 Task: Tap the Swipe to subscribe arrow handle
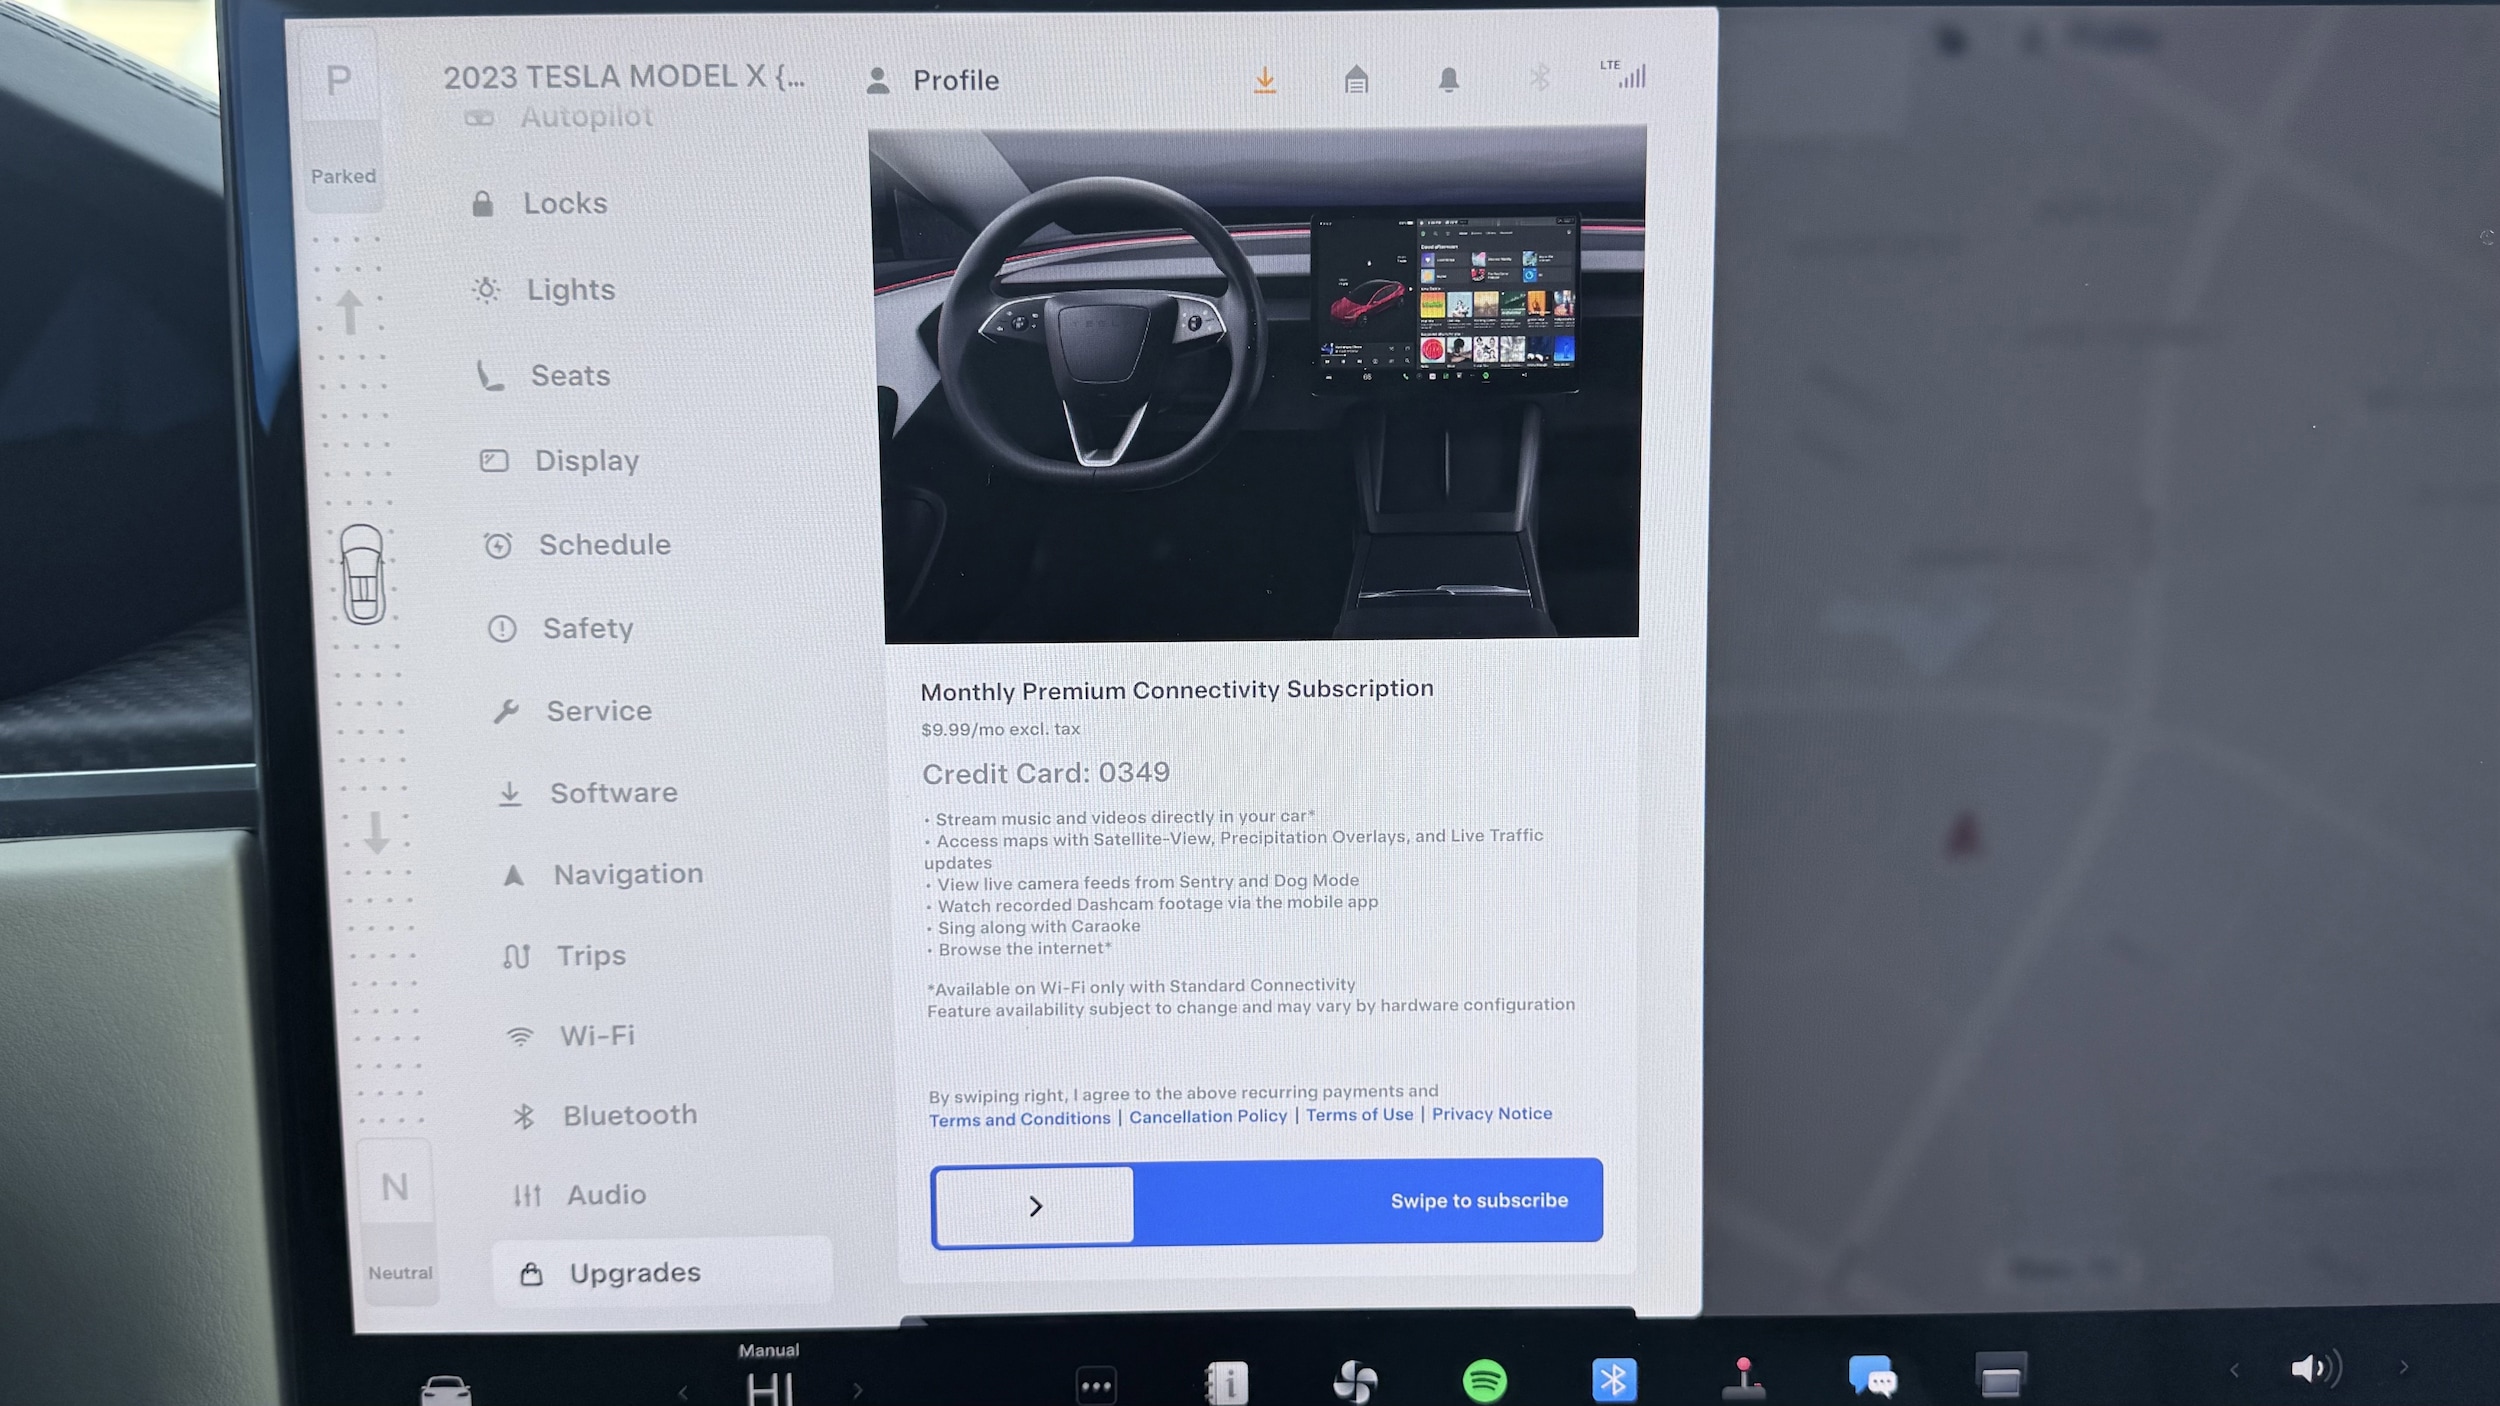[x=1034, y=1206]
